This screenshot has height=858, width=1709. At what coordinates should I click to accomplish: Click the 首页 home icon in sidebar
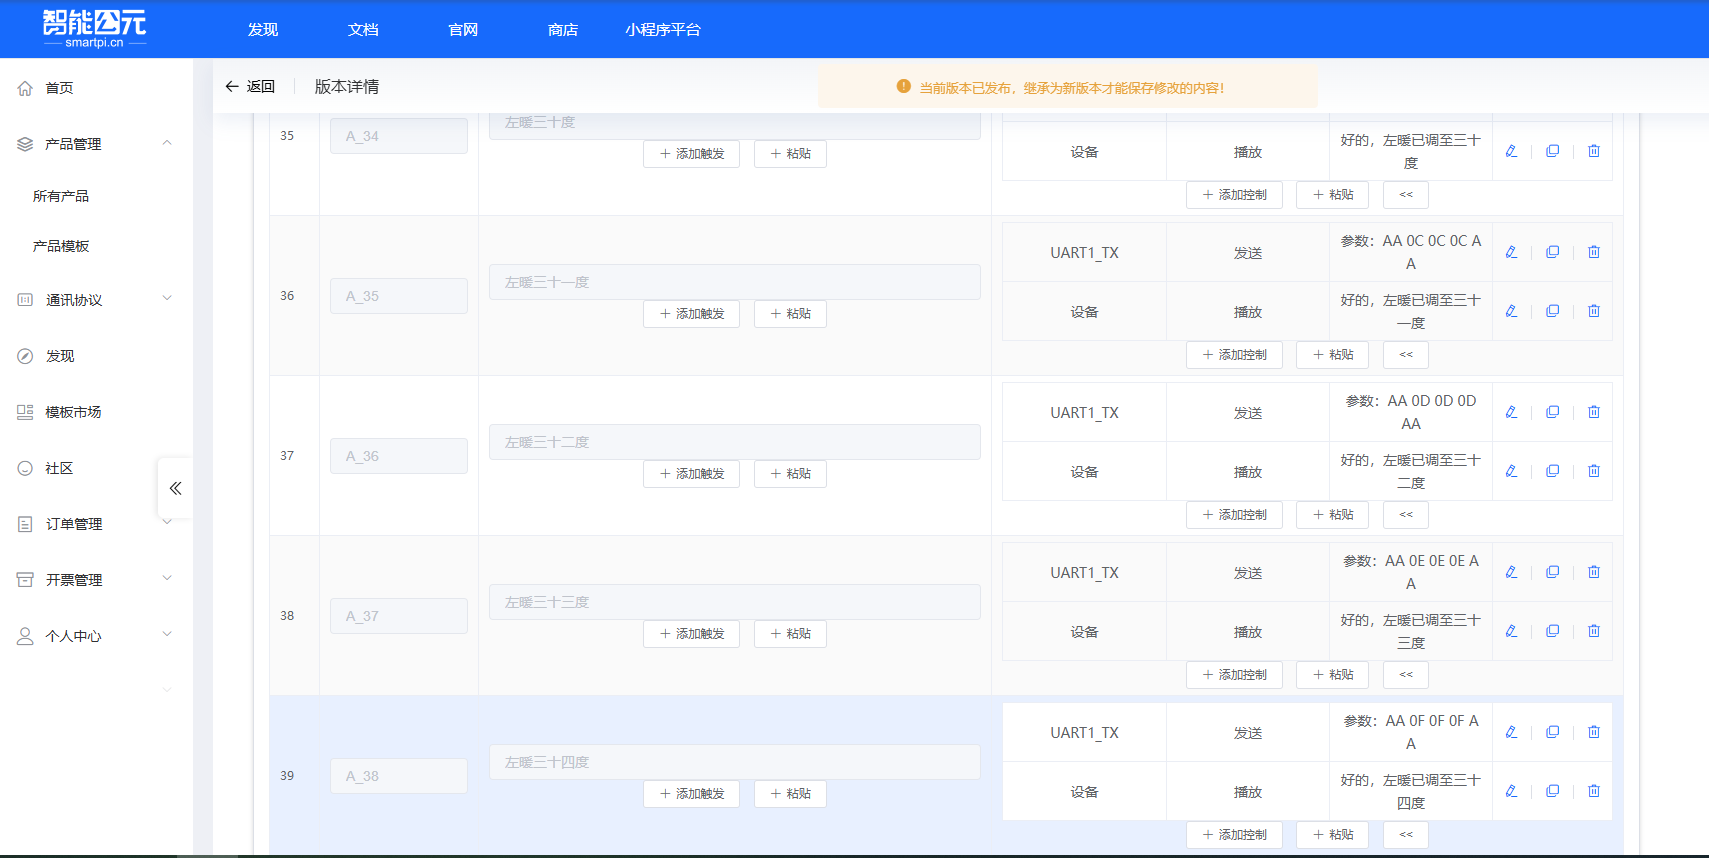click(x=25, y=88)
